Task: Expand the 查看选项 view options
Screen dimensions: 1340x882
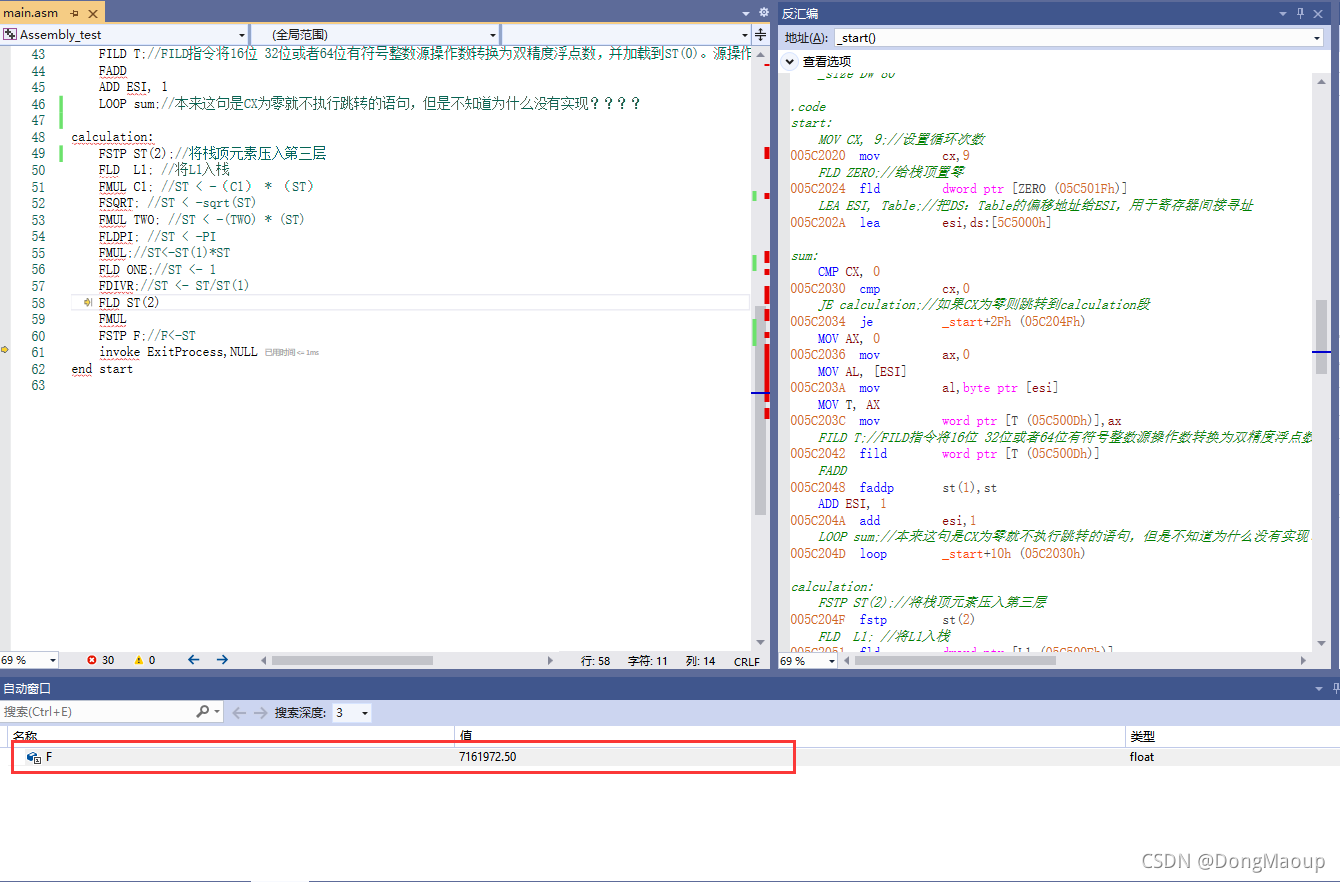Action: pyautogui.click(x=790, y=61)
